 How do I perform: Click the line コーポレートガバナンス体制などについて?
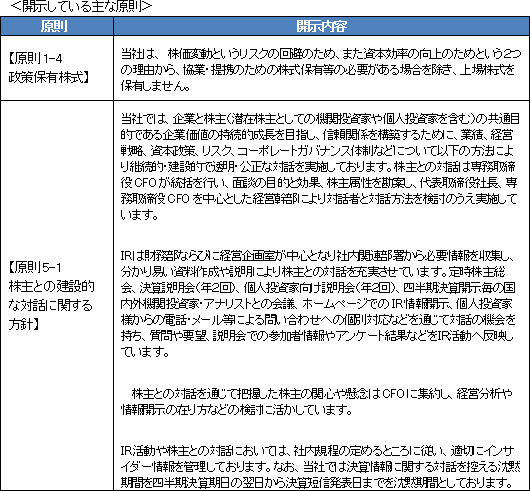[x=317, y=151]
